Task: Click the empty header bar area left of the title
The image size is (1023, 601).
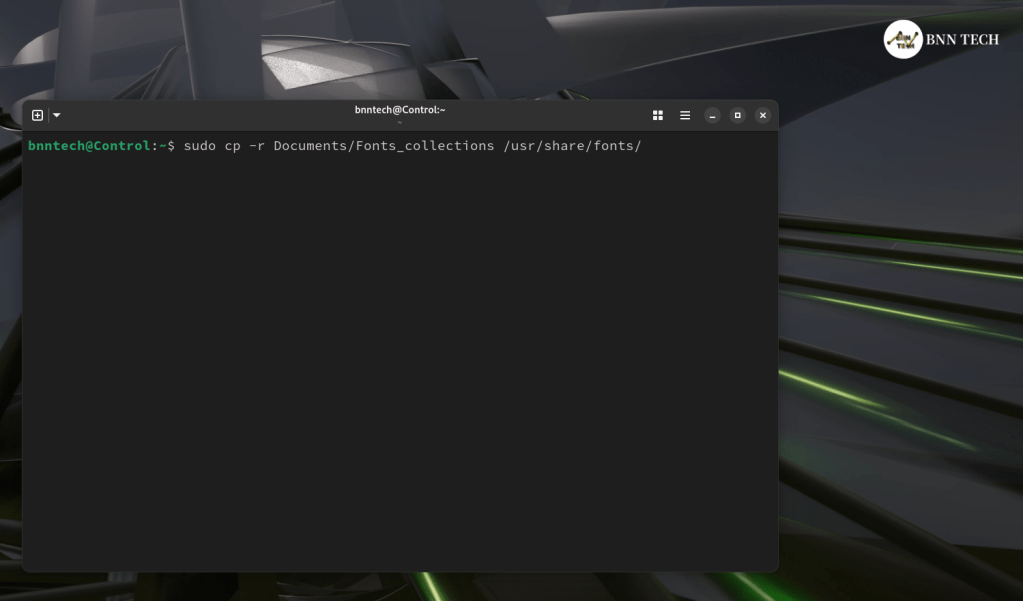Action: click(200, 115)
